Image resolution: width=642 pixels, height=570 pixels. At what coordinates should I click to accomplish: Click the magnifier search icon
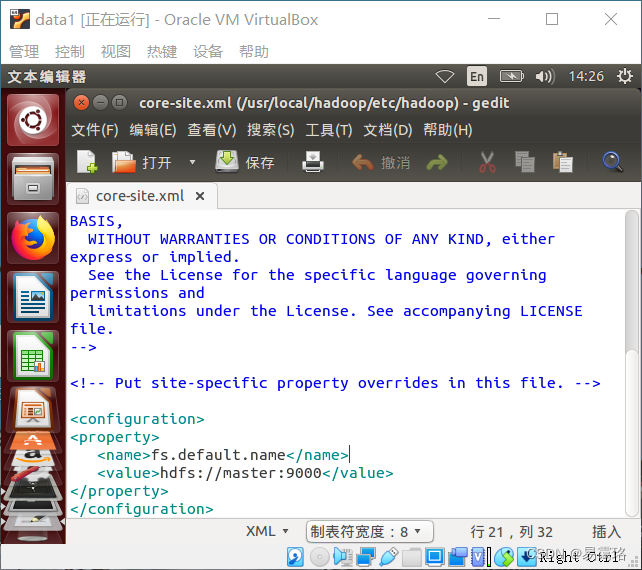tap(613, 162)
